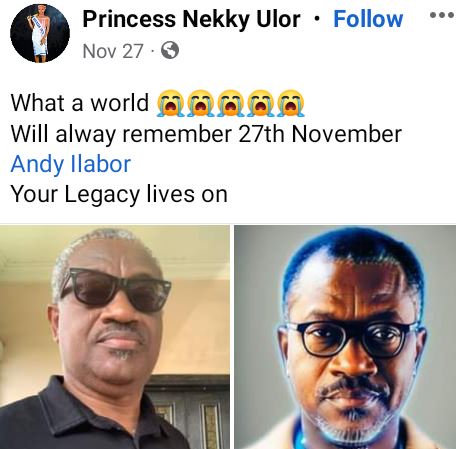The width and height of the screenshot is (456, 449).
Task: Click the dark door in left photo background
Action: [x=197, y=412]
